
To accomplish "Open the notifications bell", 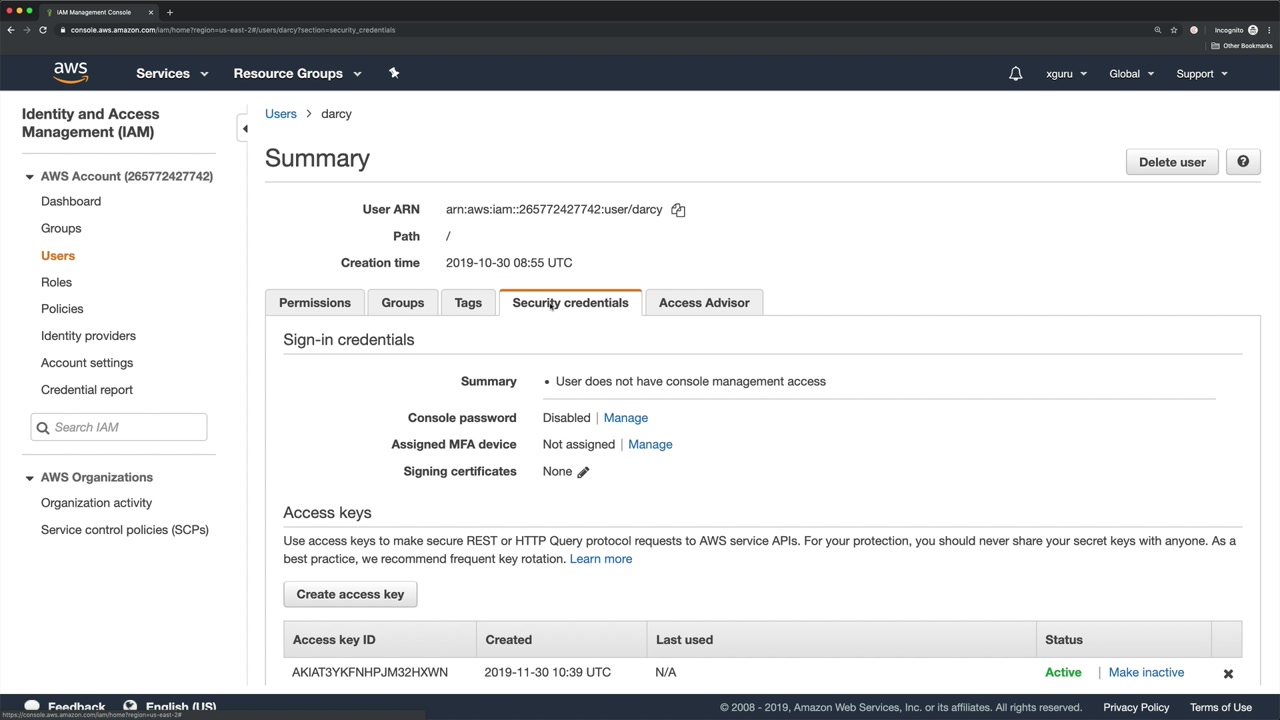I will 1015,73.
